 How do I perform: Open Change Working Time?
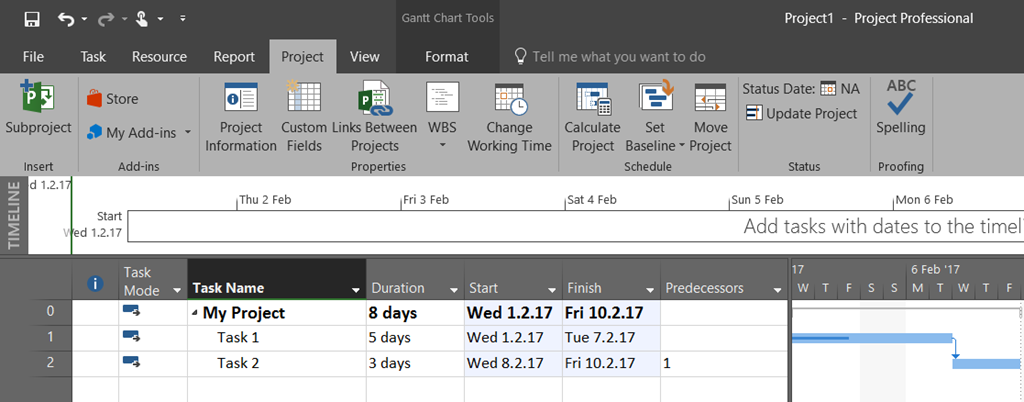click(509, 100)
